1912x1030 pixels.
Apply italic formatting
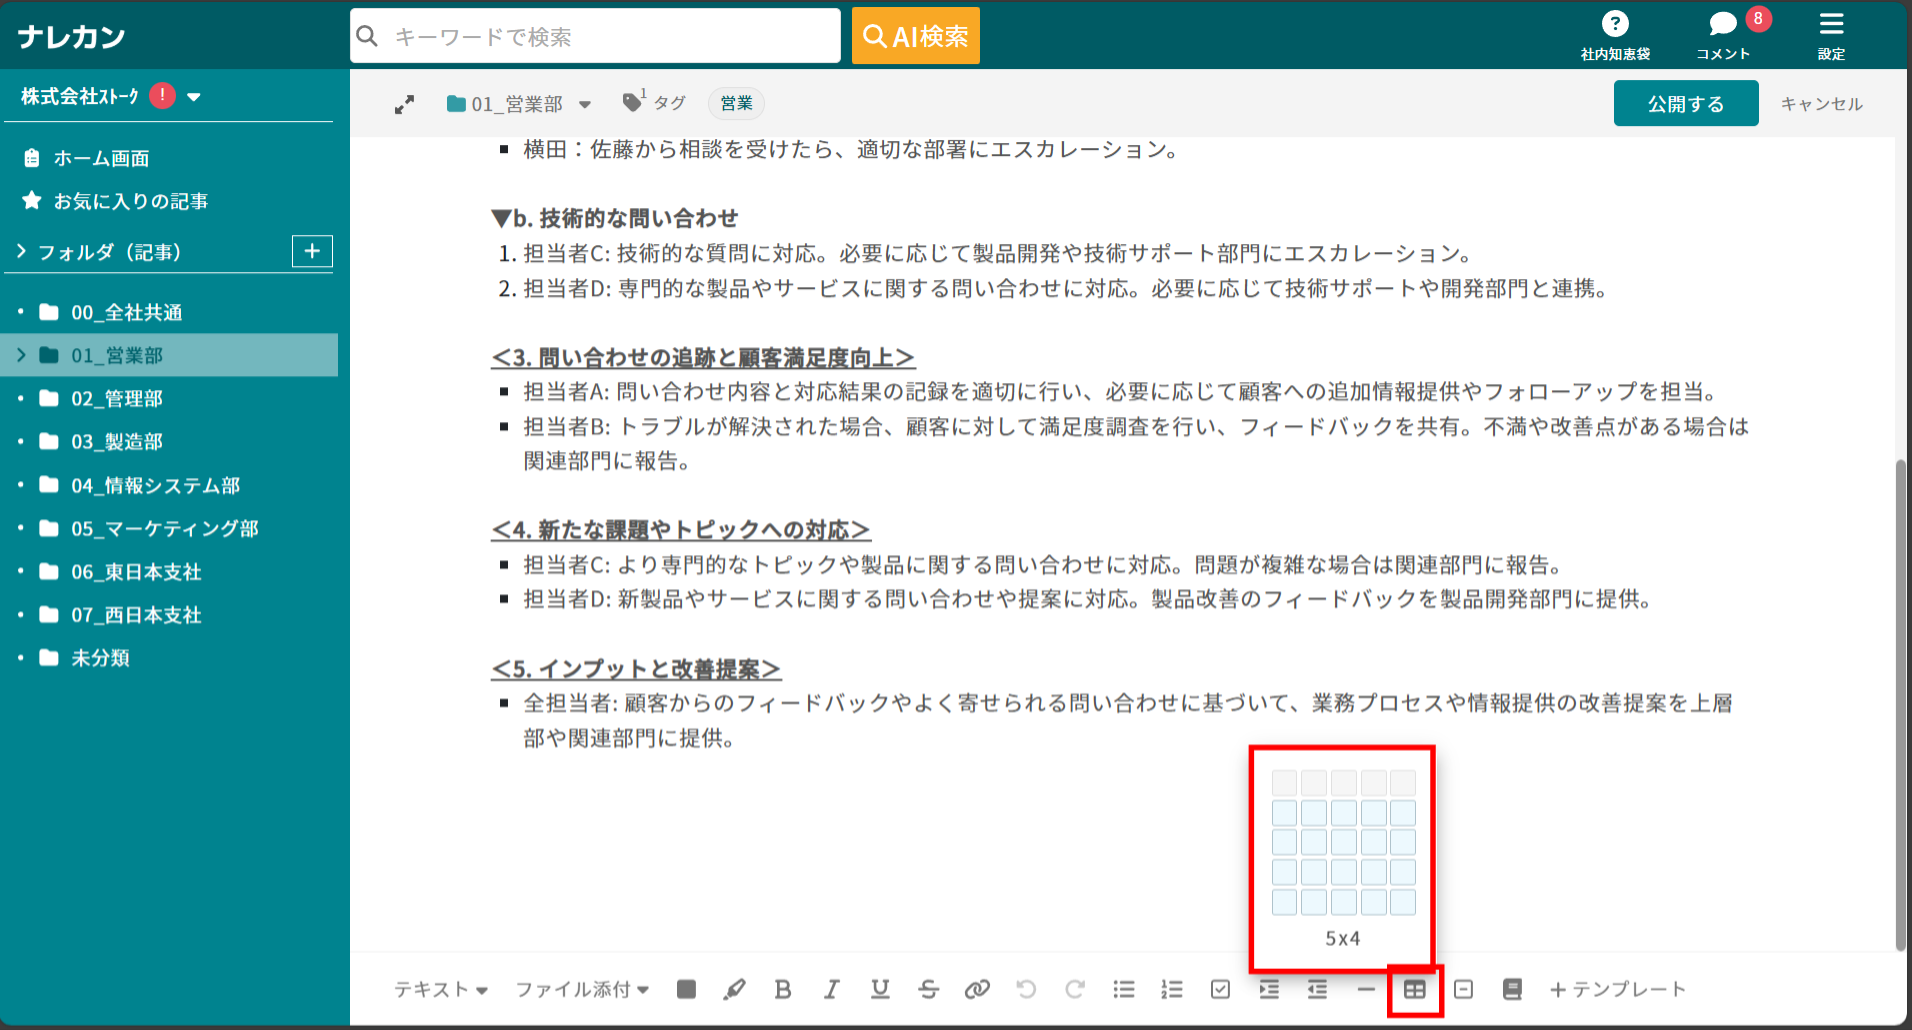(831, 989)
